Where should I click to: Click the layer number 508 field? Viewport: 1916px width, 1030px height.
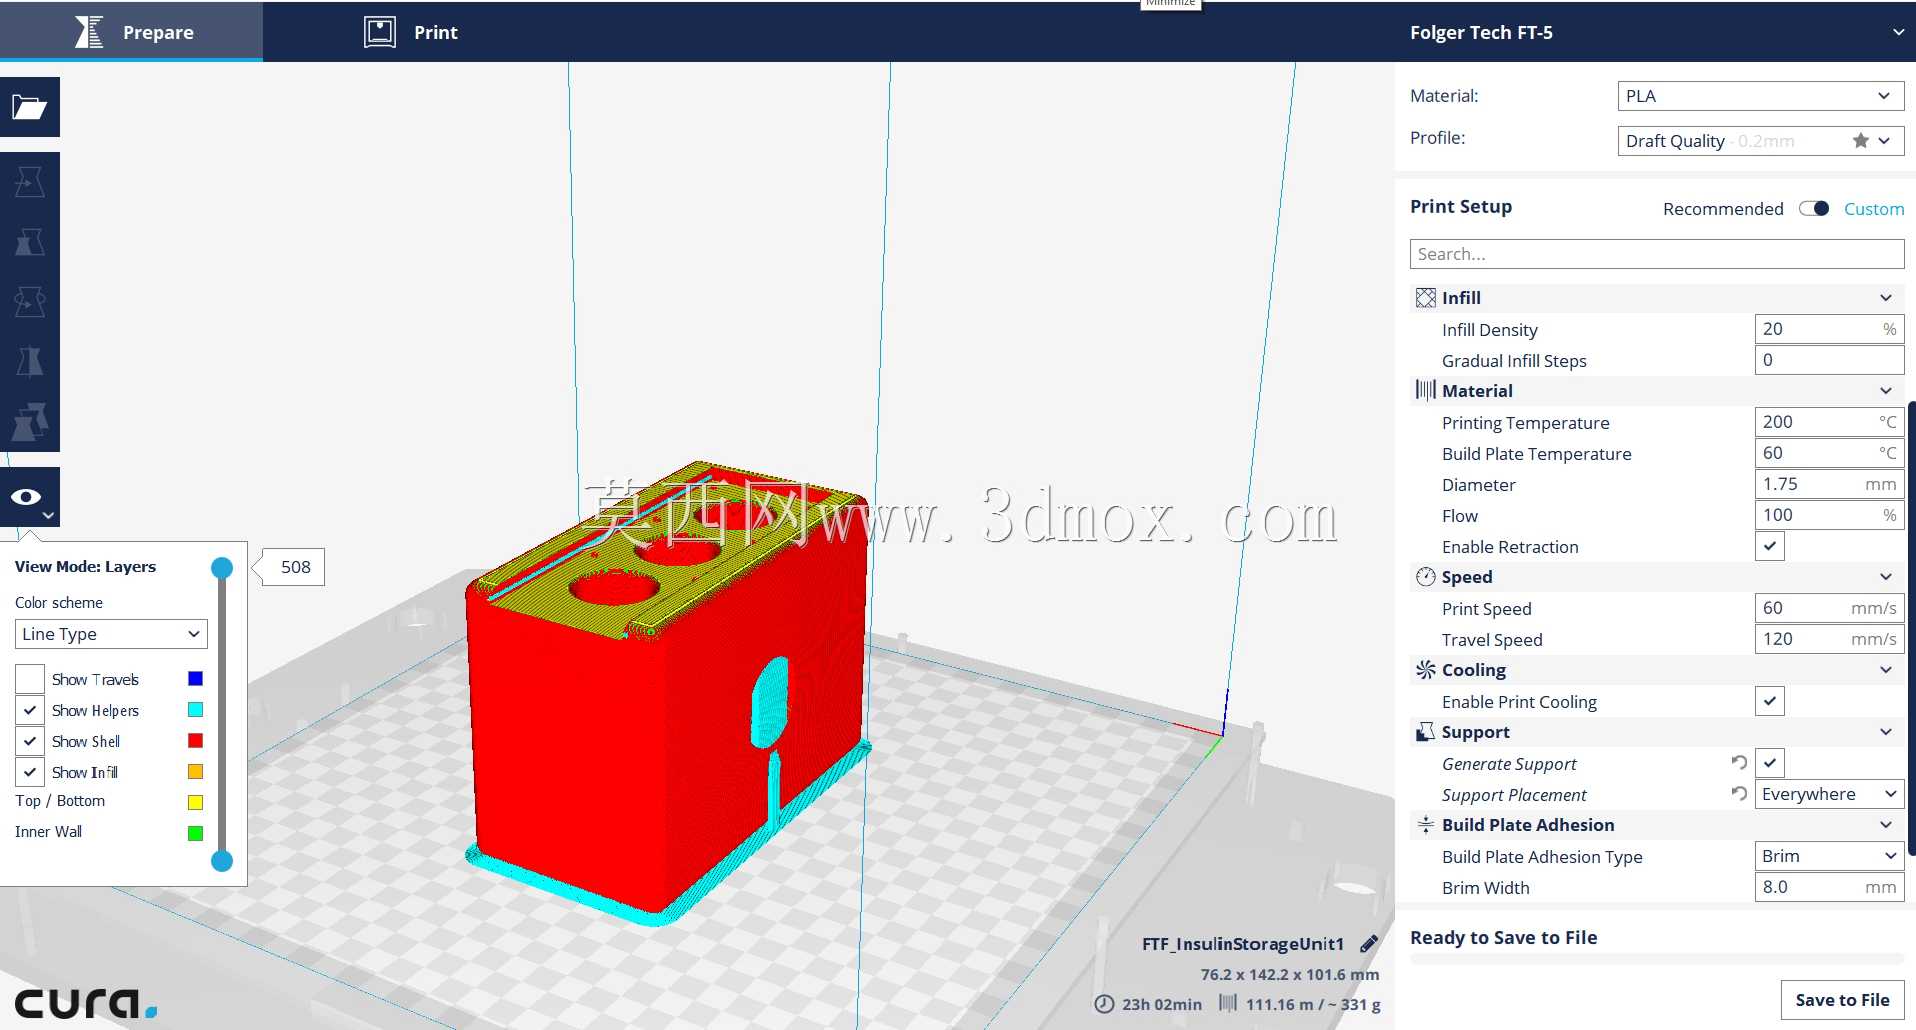[295, 567]
